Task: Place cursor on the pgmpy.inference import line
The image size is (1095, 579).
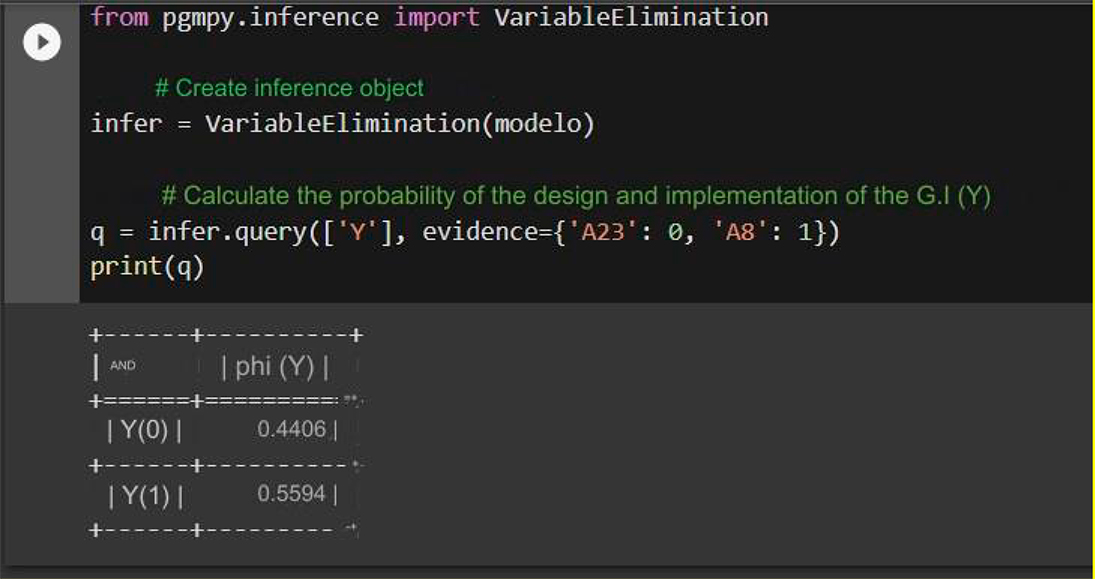Action: point(429,17)
